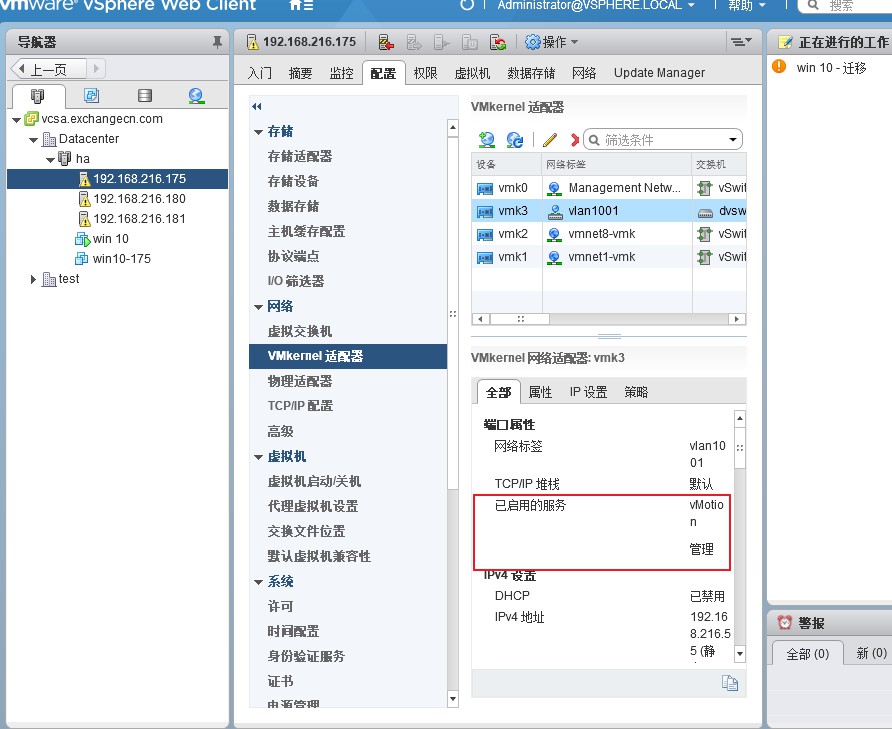Click the refresh icon in the top bar
This screenshot has height=729, width=892.
[466, 5]
